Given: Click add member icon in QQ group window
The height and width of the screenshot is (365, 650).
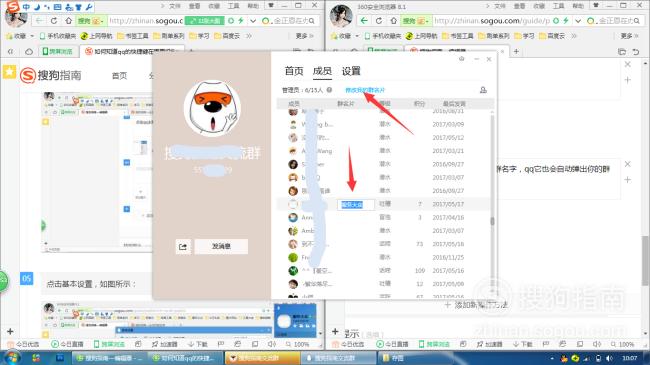Looking at the screenshot, I should click(483, 90).
